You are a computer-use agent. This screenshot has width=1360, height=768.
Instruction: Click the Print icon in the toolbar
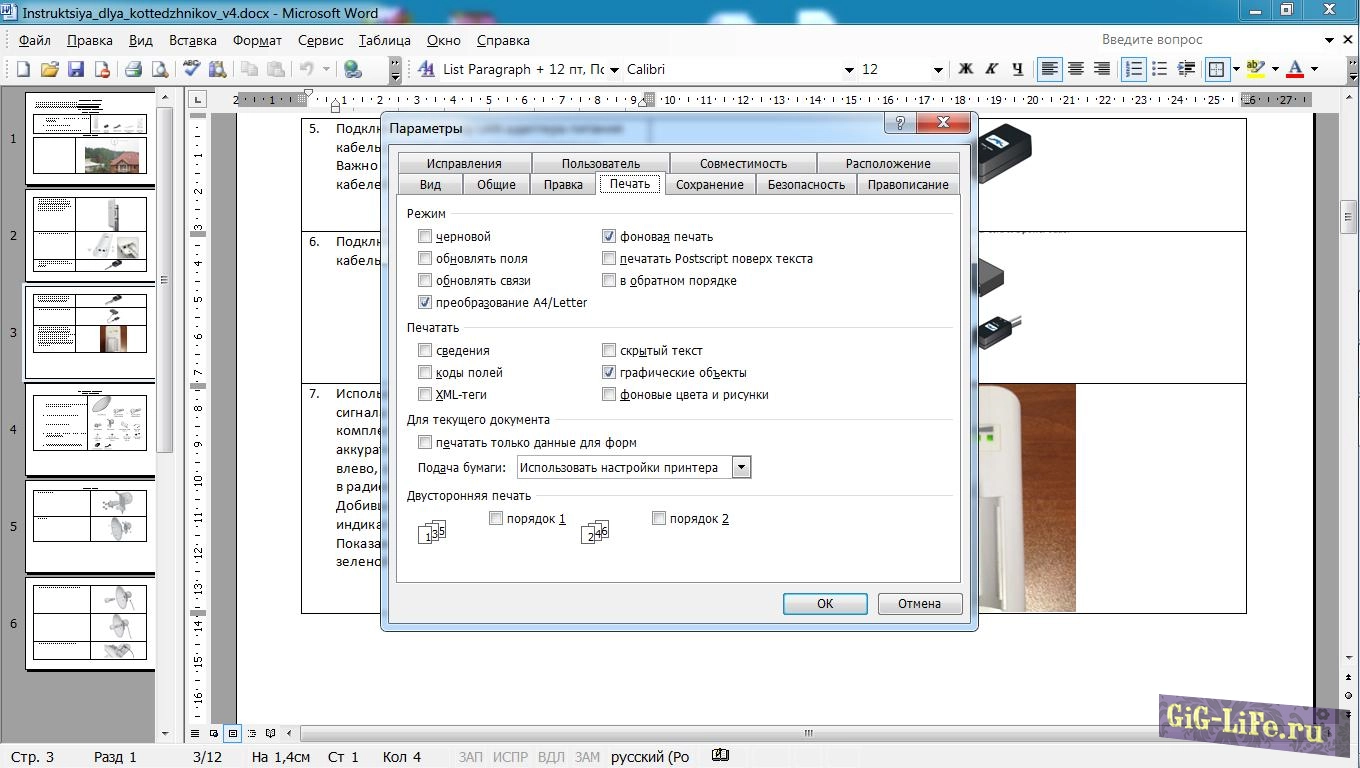click(x=133, y=69)
